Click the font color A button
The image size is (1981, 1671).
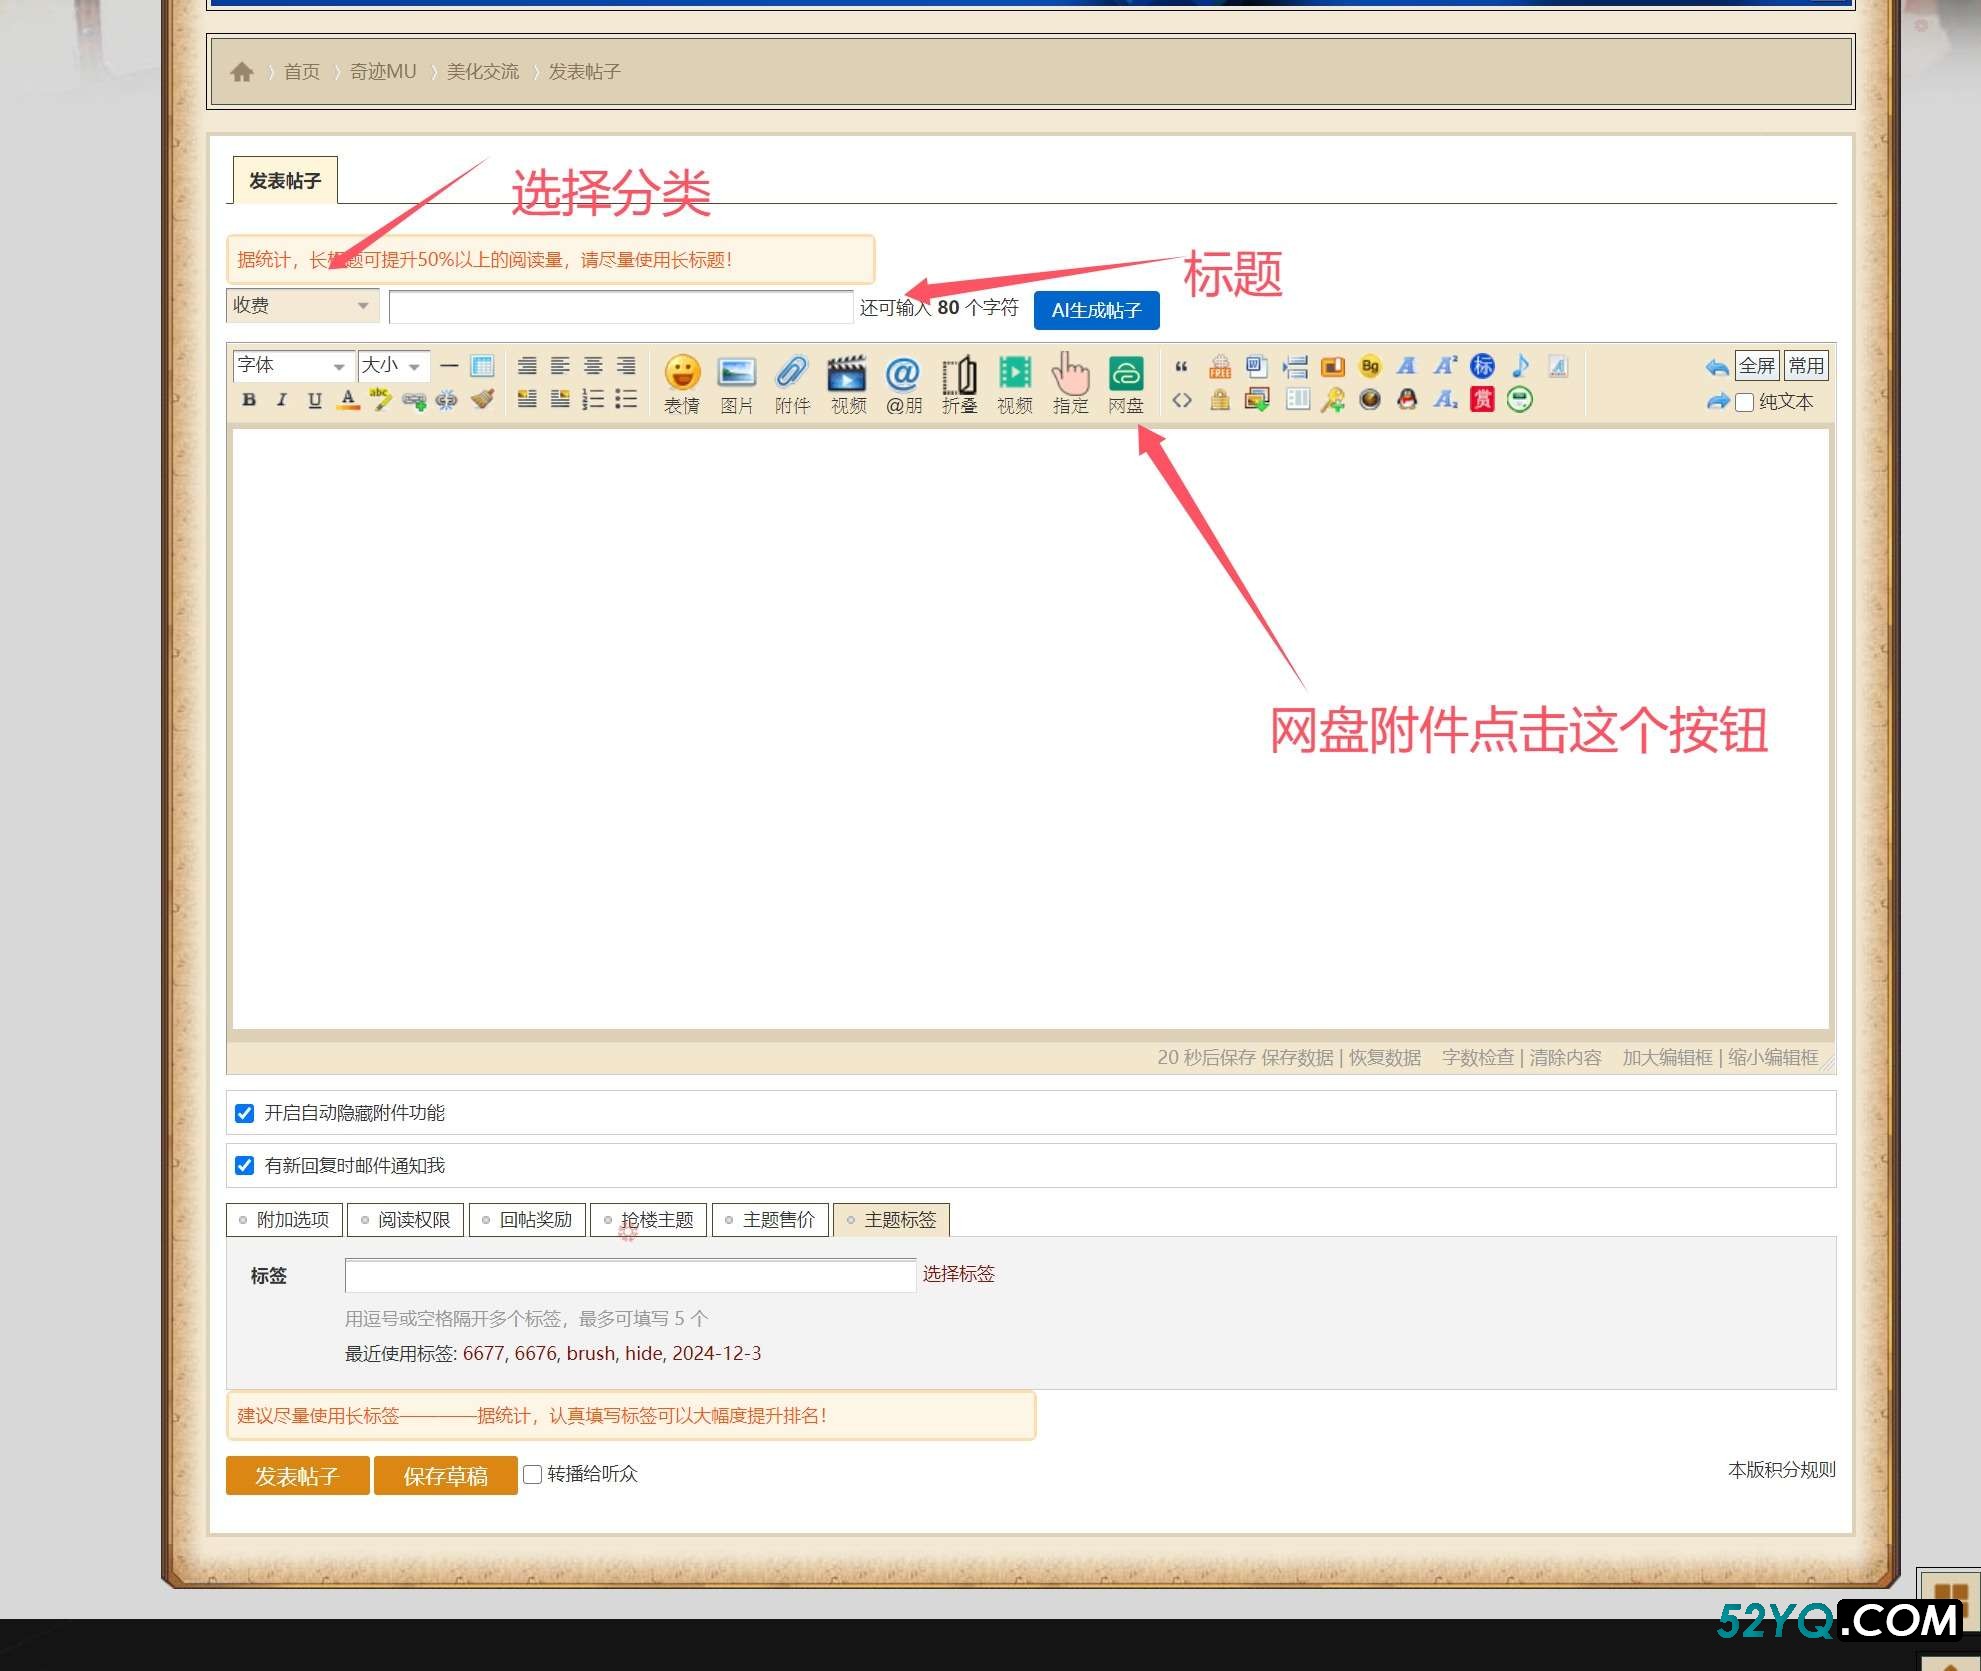(x=347, y=400)
